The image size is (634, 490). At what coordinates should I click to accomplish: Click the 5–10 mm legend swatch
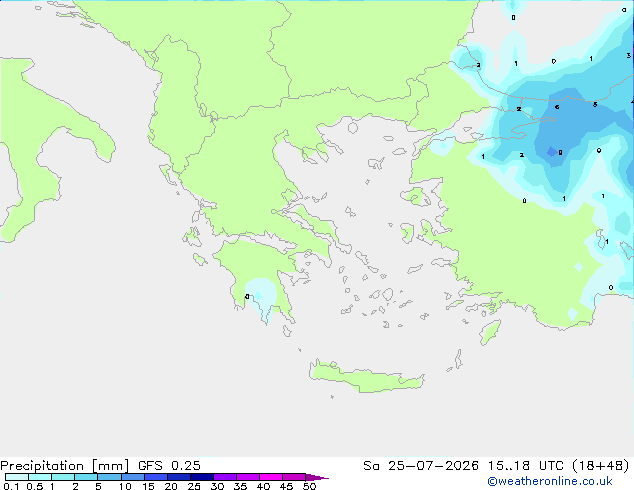tap(109, 477)
